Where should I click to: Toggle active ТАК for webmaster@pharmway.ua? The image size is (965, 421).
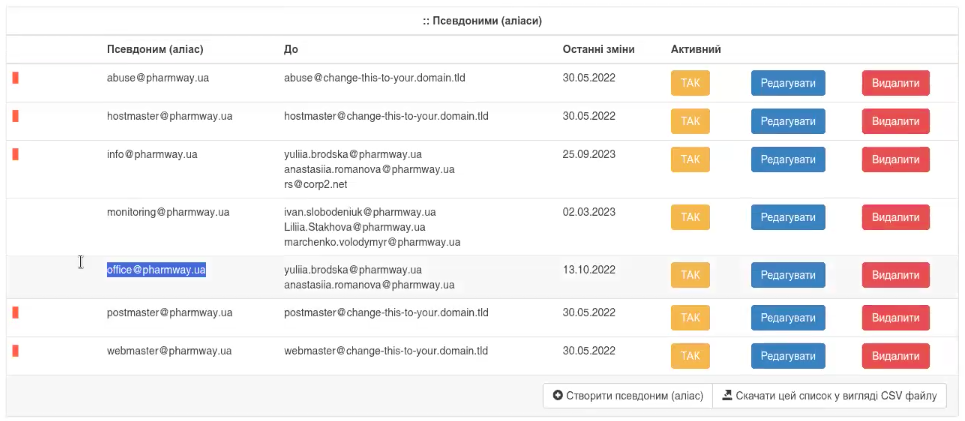[x=690, y=356]
